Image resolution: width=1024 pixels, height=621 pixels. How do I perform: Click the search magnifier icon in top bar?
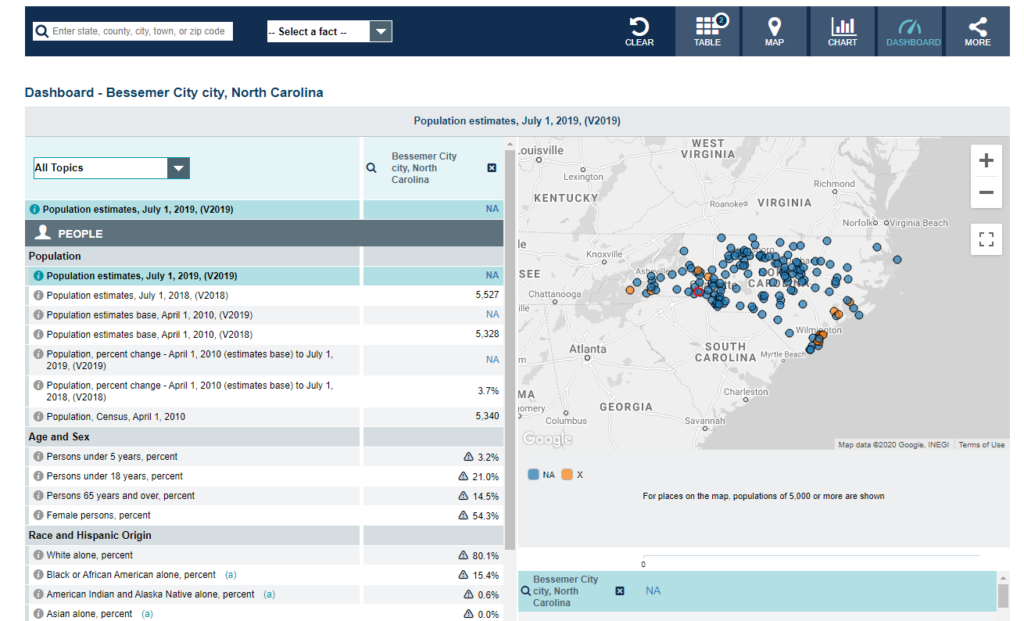(42, 31)
